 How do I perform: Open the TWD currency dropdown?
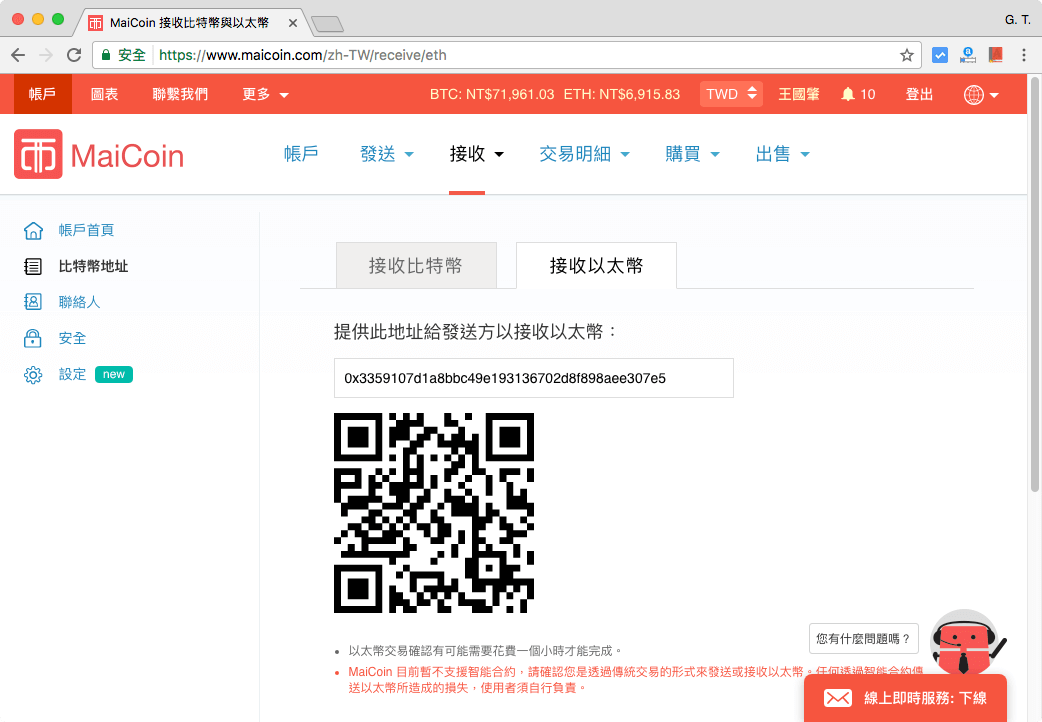(731, 94)
